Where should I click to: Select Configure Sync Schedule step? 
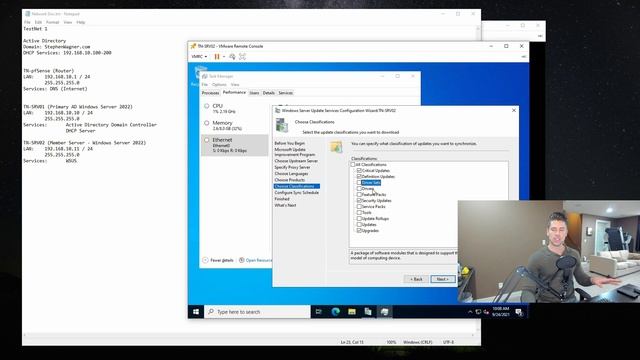pyautogui.click(x=296, y=192)
